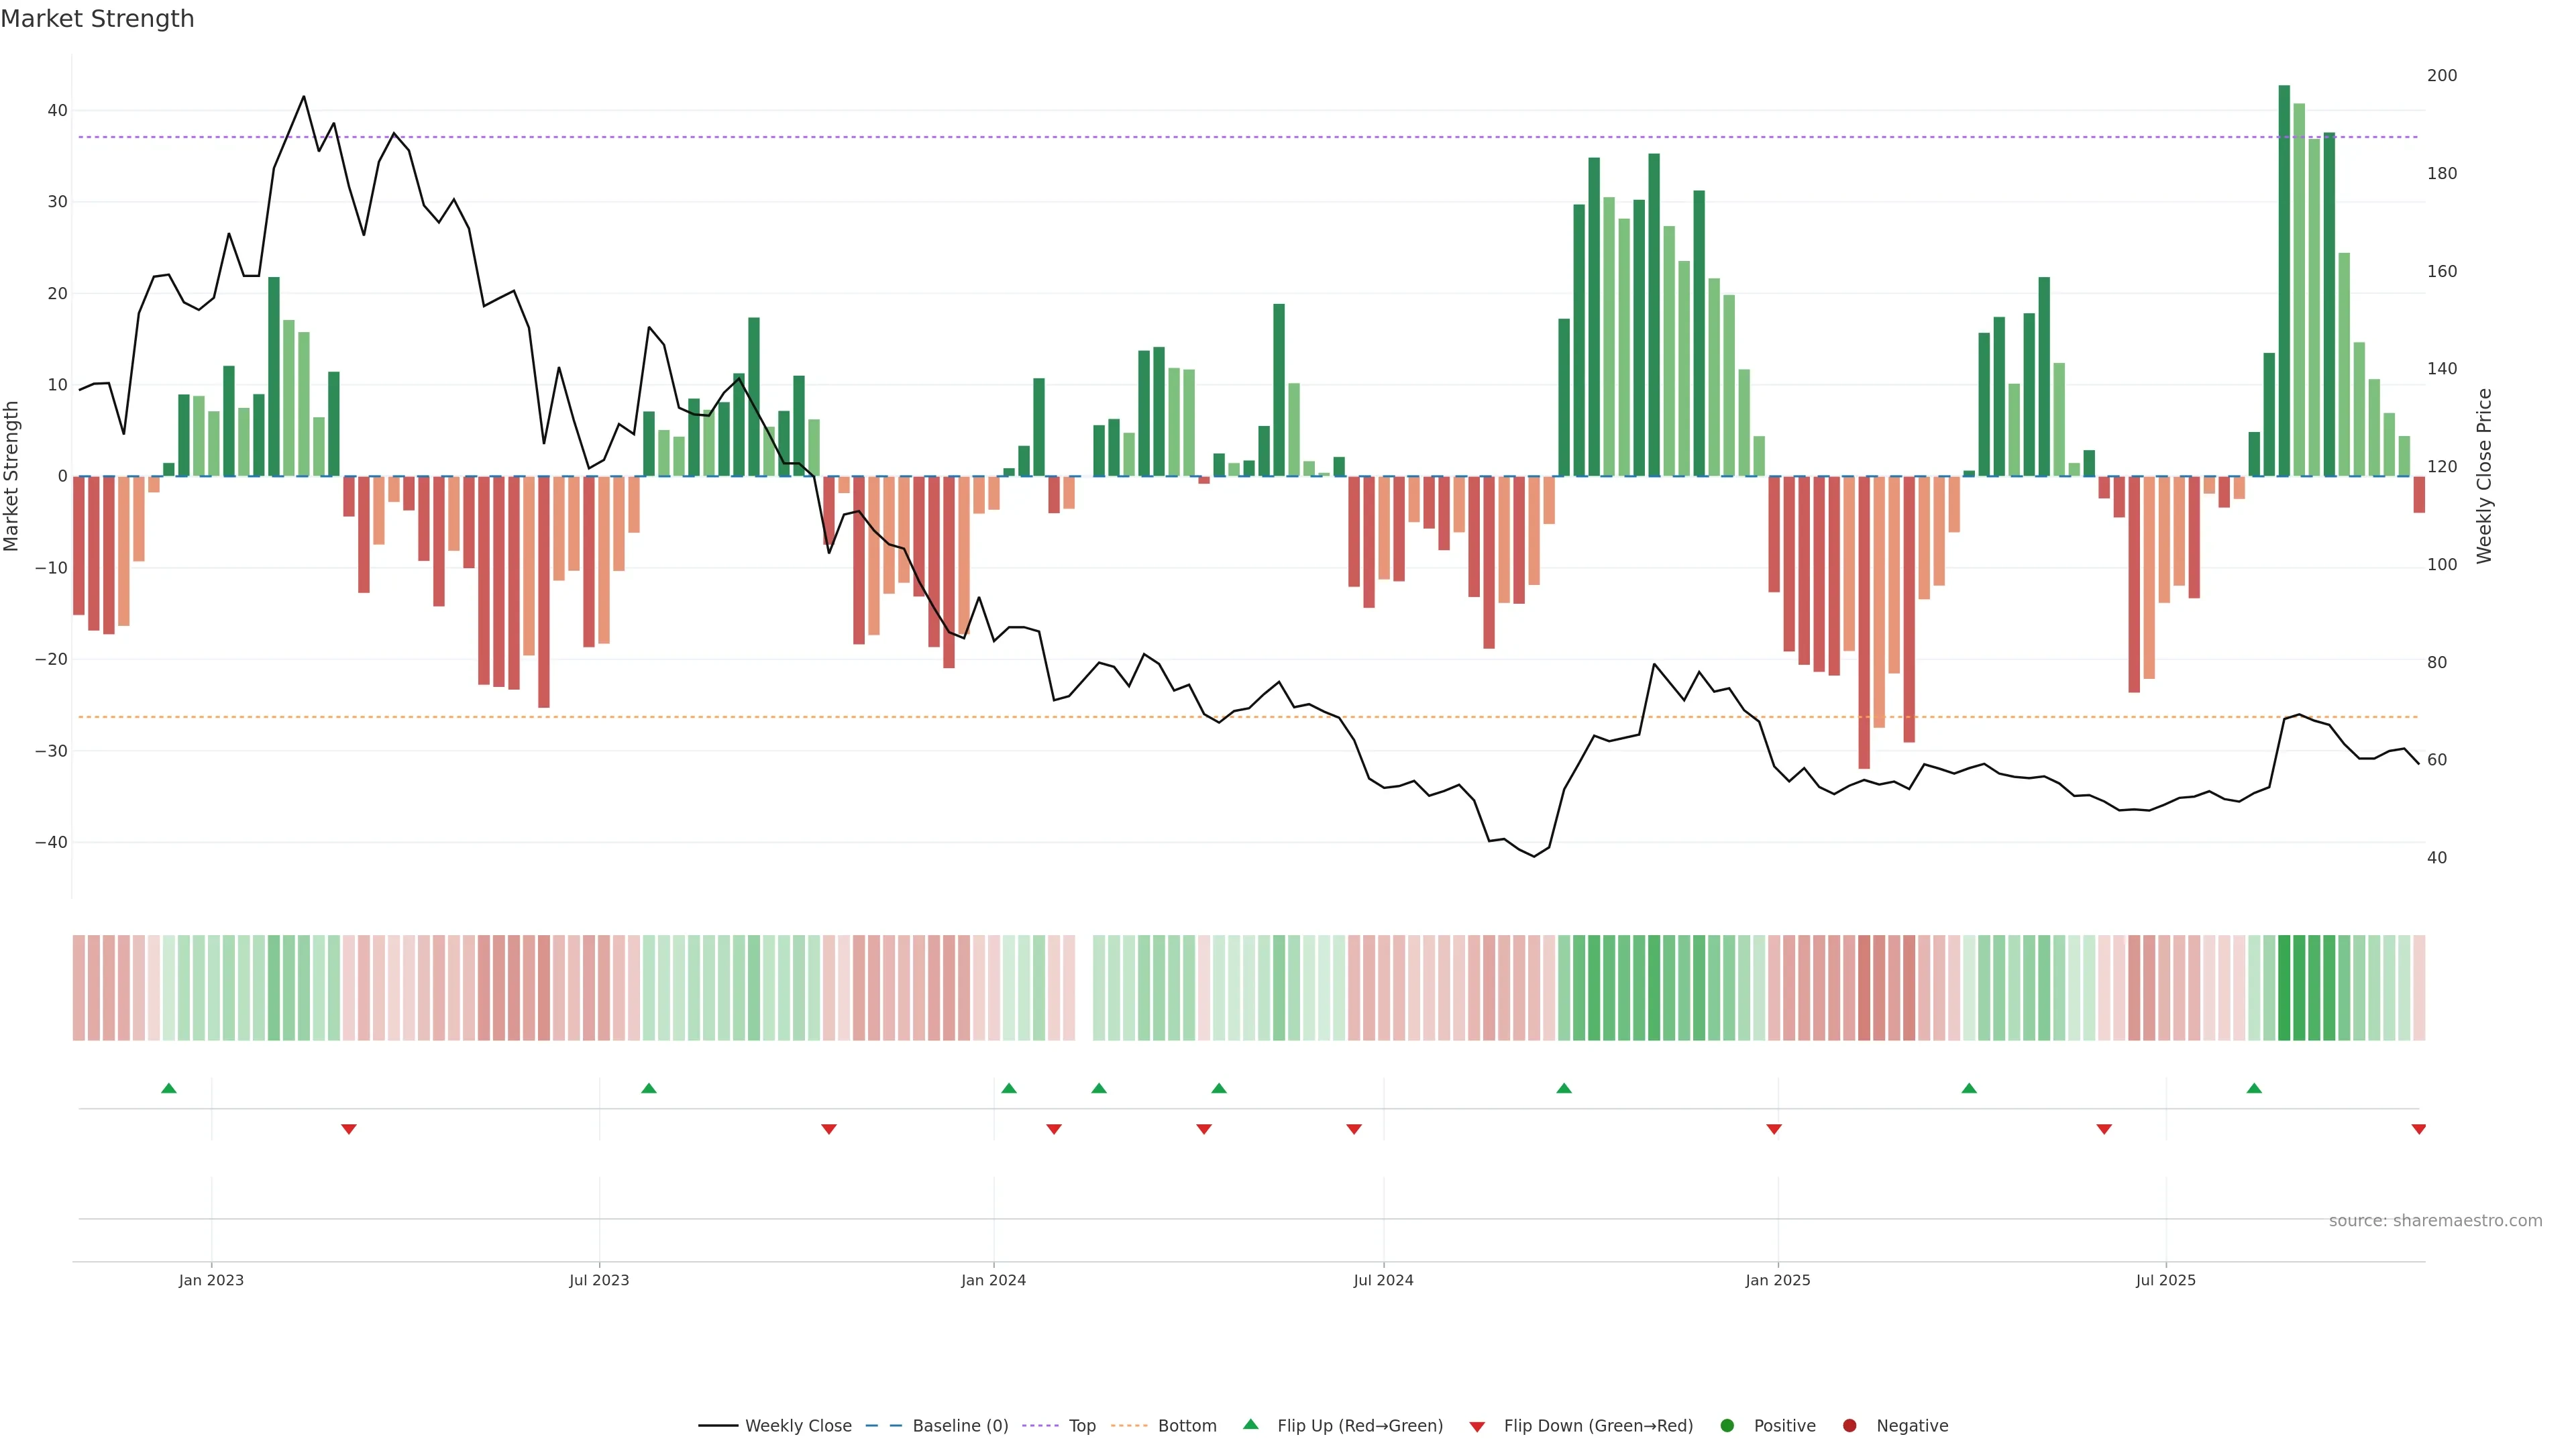2576x1449 pixels.
Task: Click the last red flip-down marker at far right
Action: [x=2418, y=1129]
